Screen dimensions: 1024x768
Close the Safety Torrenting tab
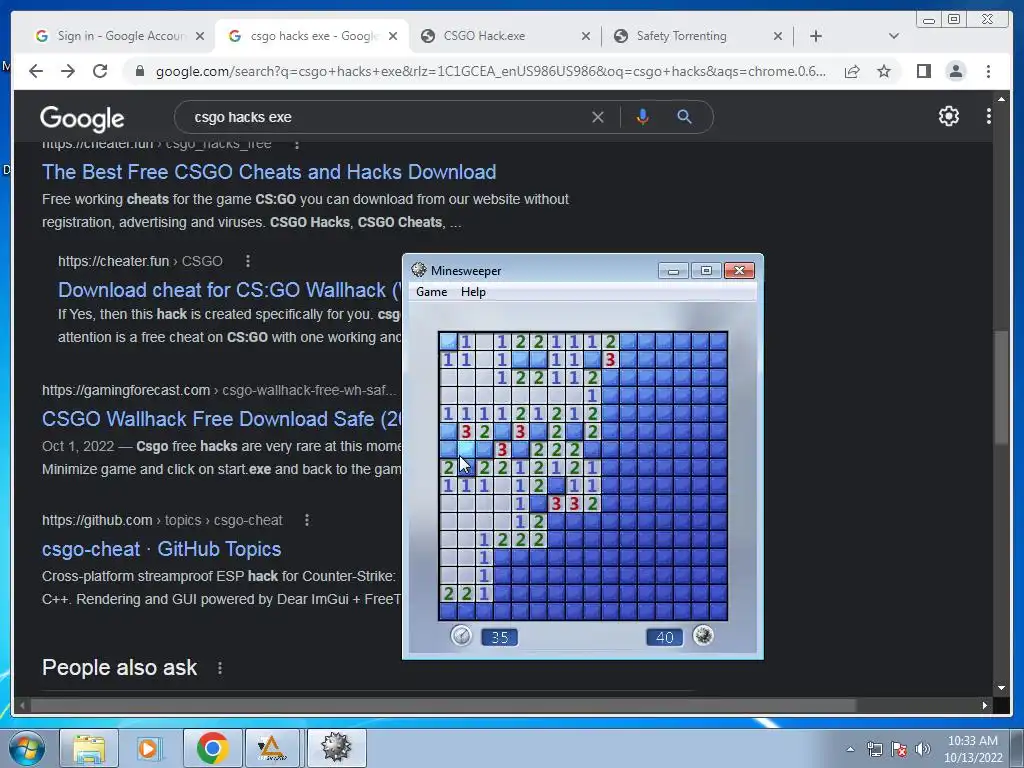pyautogui.click(x=778, y=37)
